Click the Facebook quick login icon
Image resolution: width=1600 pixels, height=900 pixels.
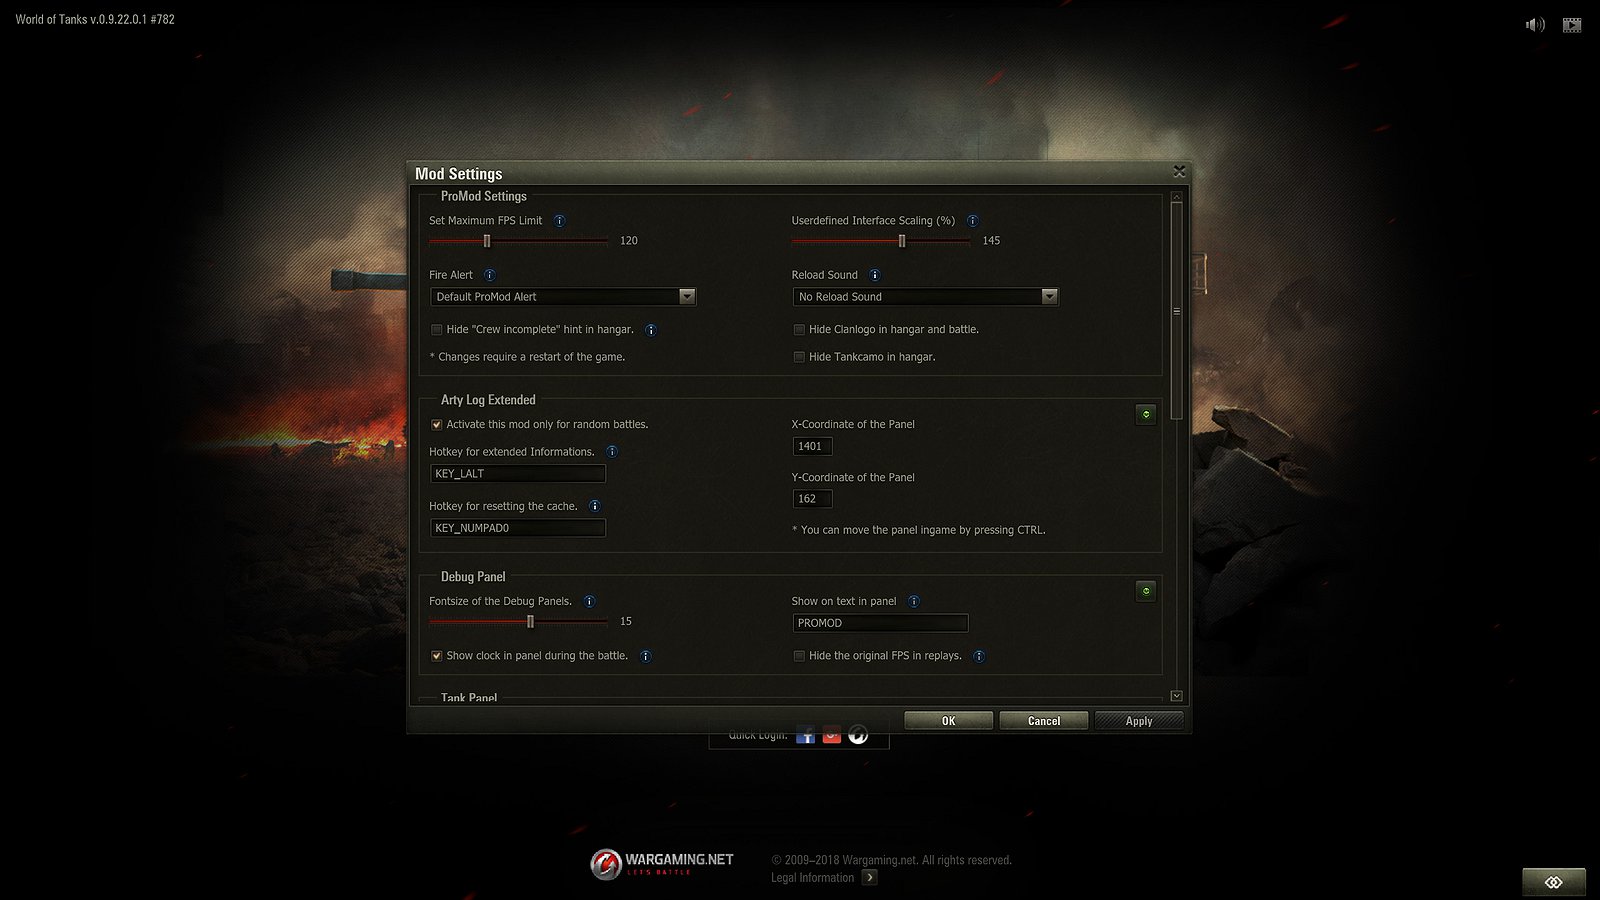point(806,736)
